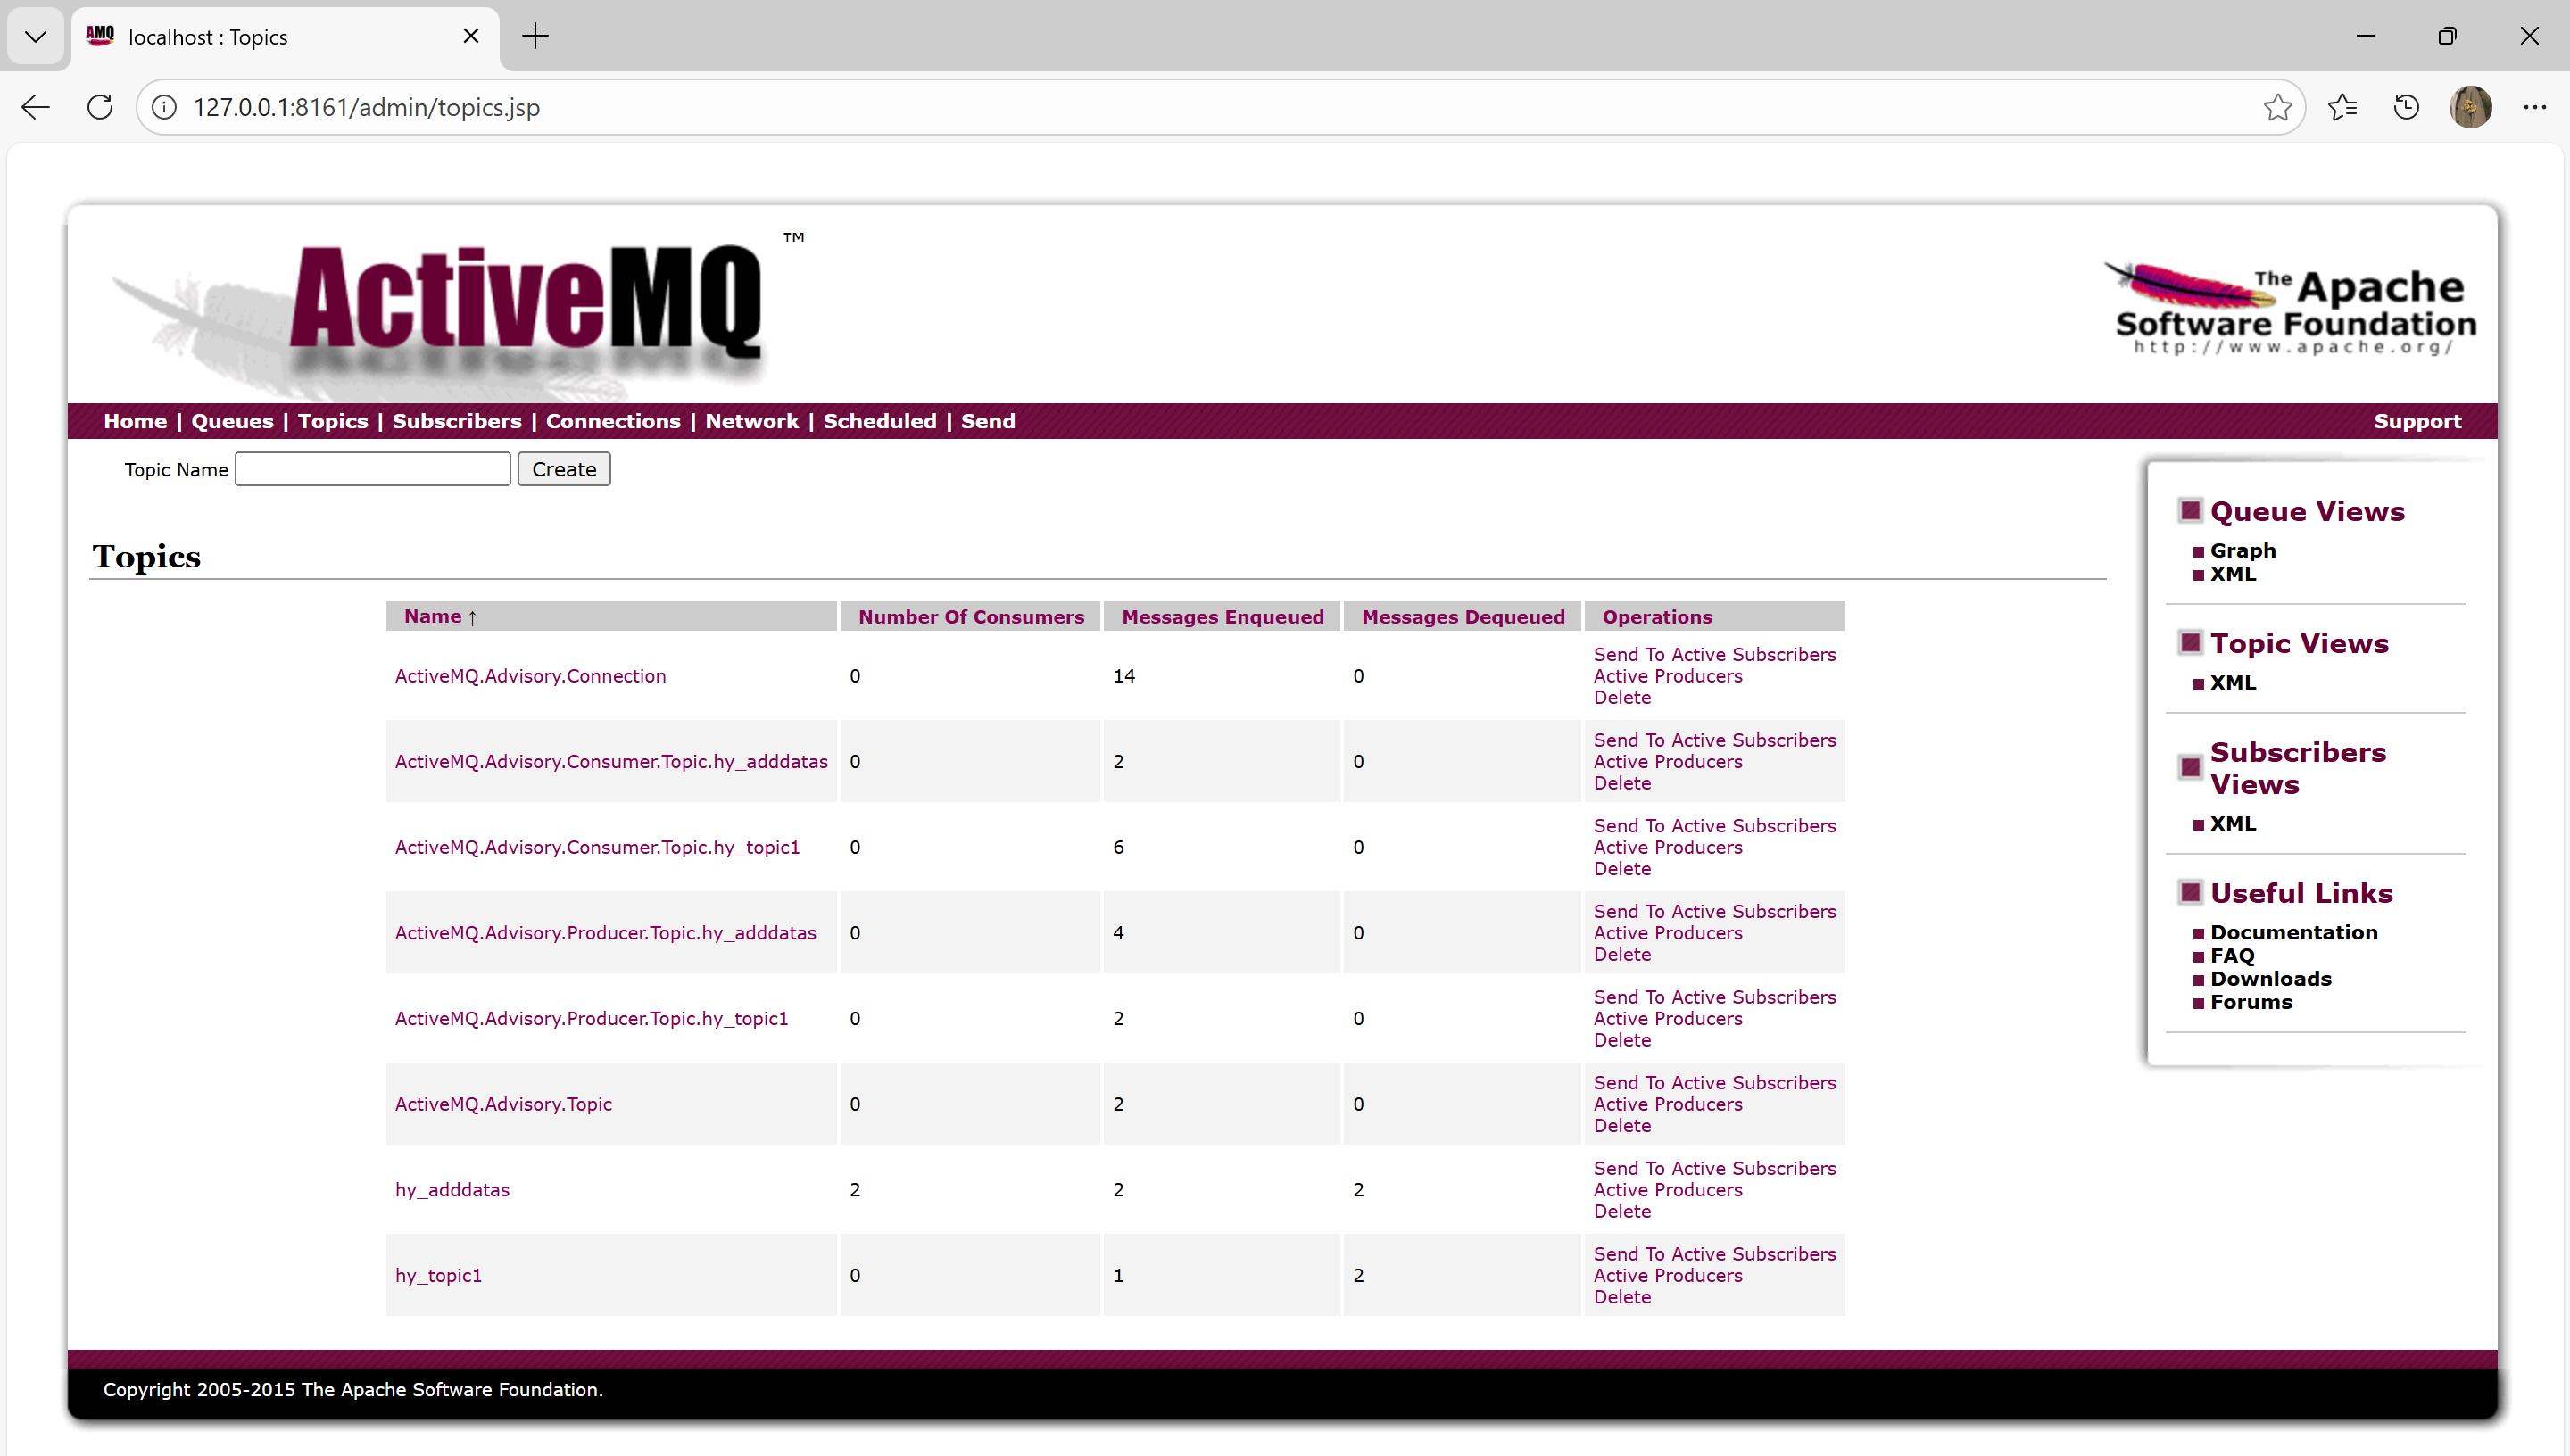
Task: Open the hy_adddatas topic link
Action: tap(452, 1189)
